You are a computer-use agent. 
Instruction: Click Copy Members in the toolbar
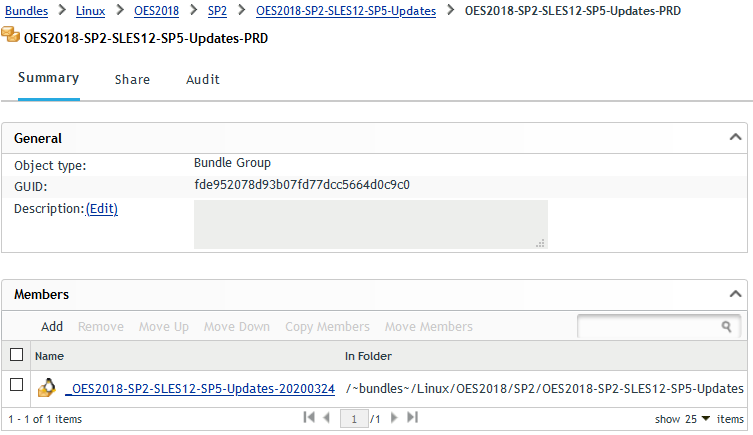pyautogui.click(x=328, y=326)
